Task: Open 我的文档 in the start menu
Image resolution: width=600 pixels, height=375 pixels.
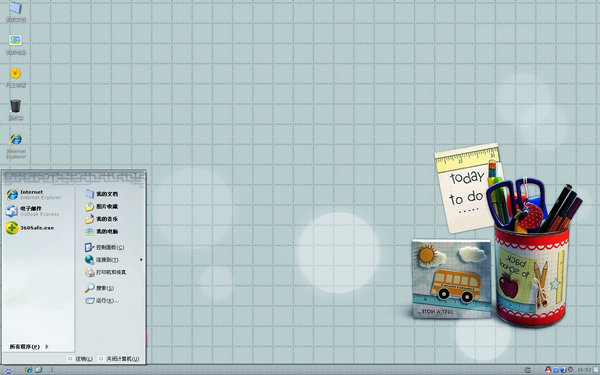Action: click(101, 194)
